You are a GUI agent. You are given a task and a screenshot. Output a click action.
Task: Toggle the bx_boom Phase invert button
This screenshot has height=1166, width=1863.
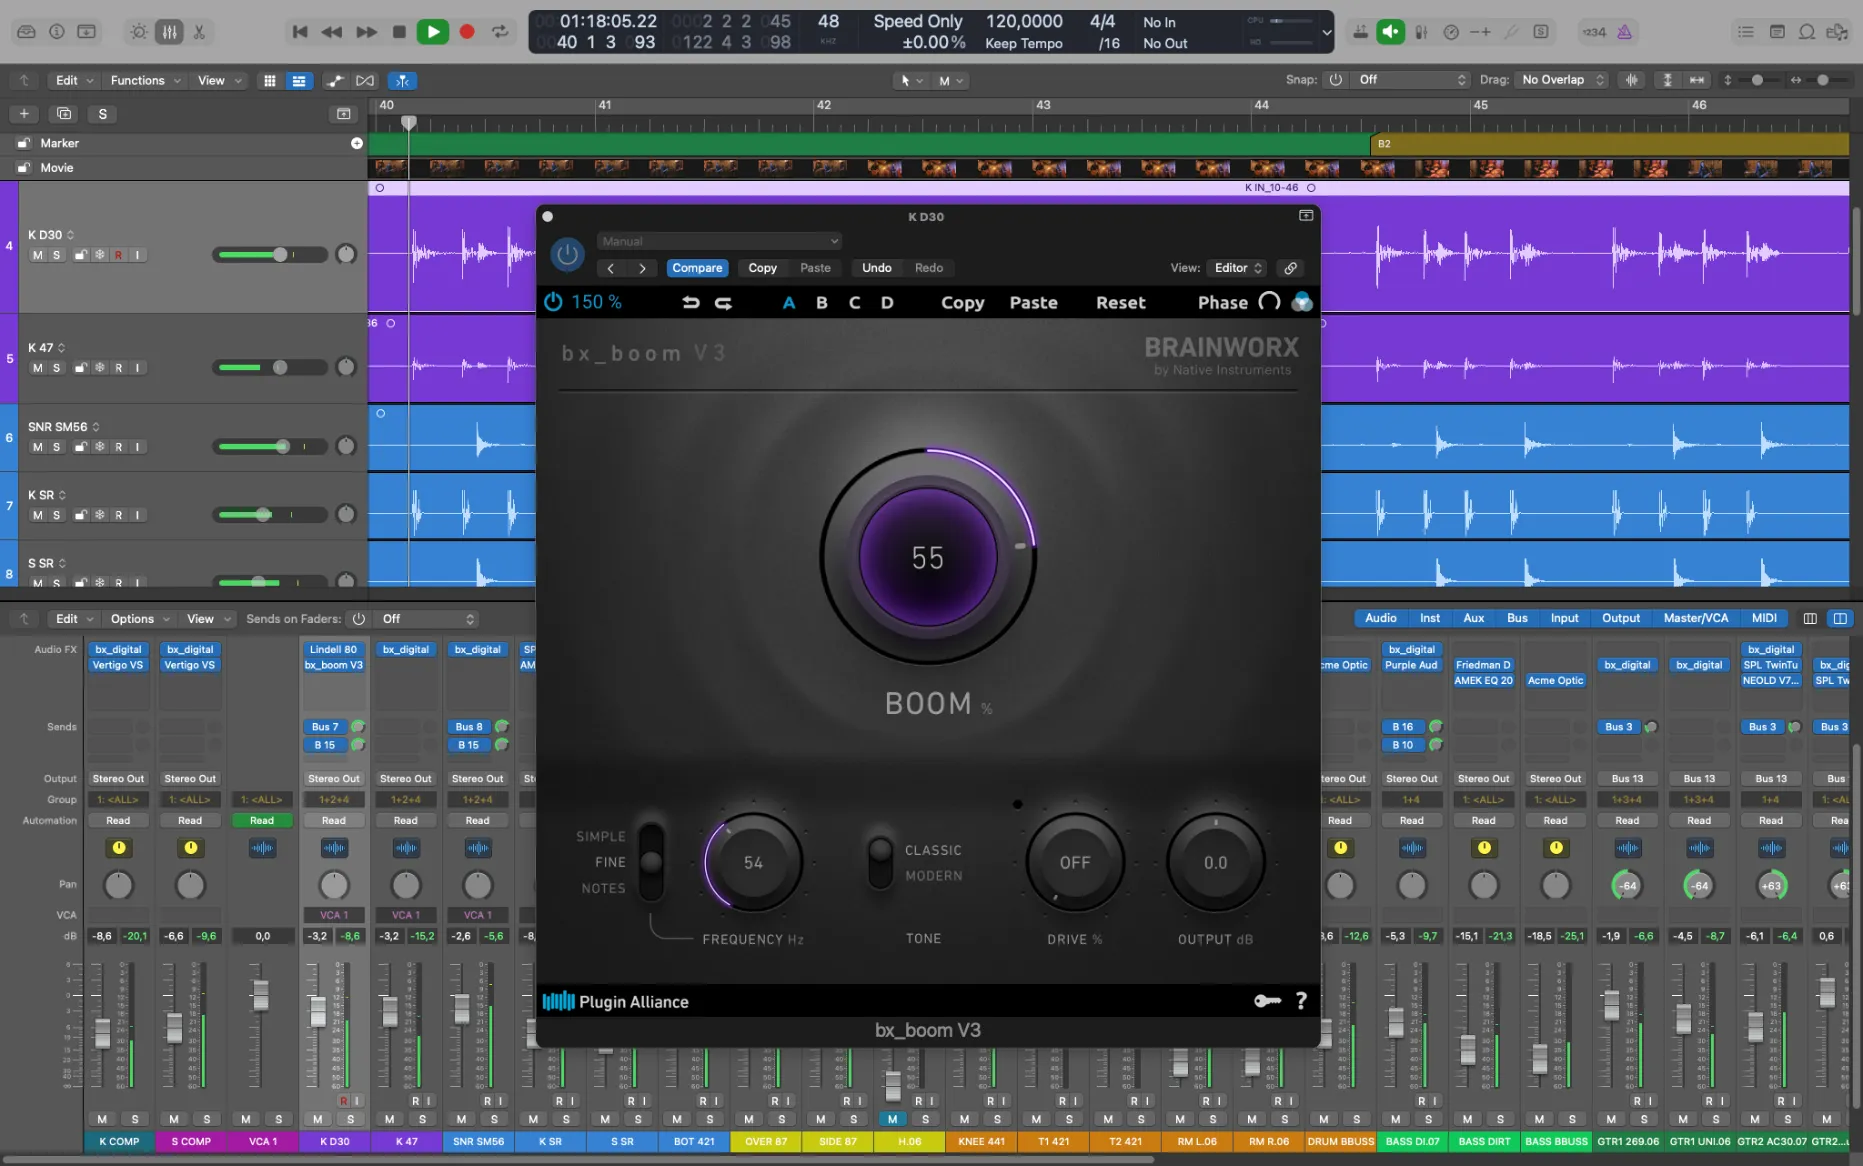tap(1269, 302)
